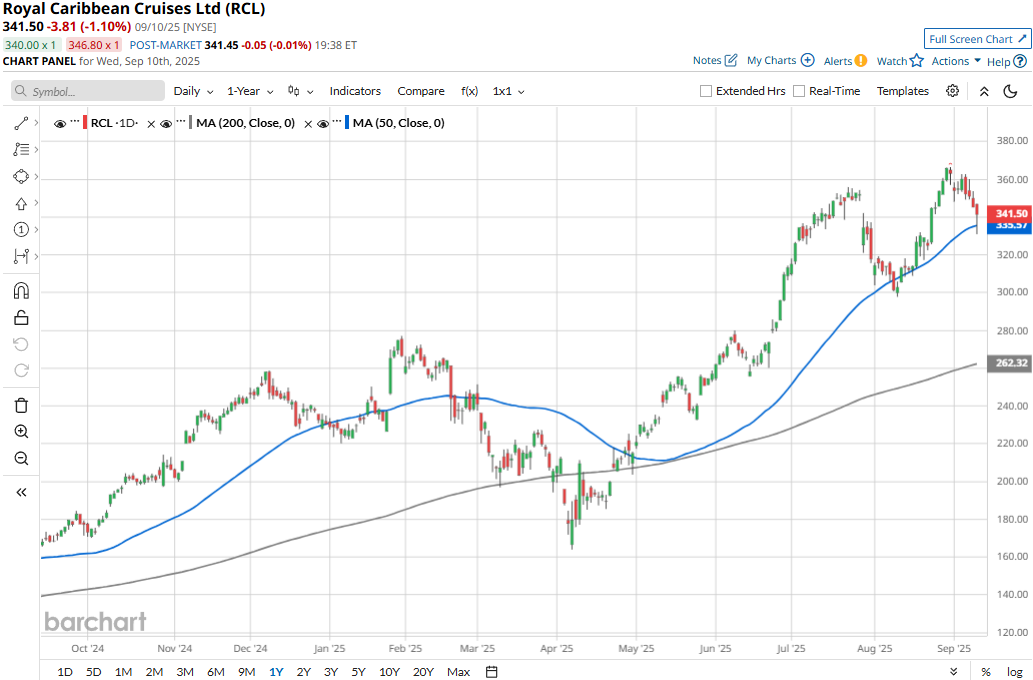Open more options for MA 200 indicator
Image resolution: width=1033 pixels, height=680 pixels.
[181, 121]
